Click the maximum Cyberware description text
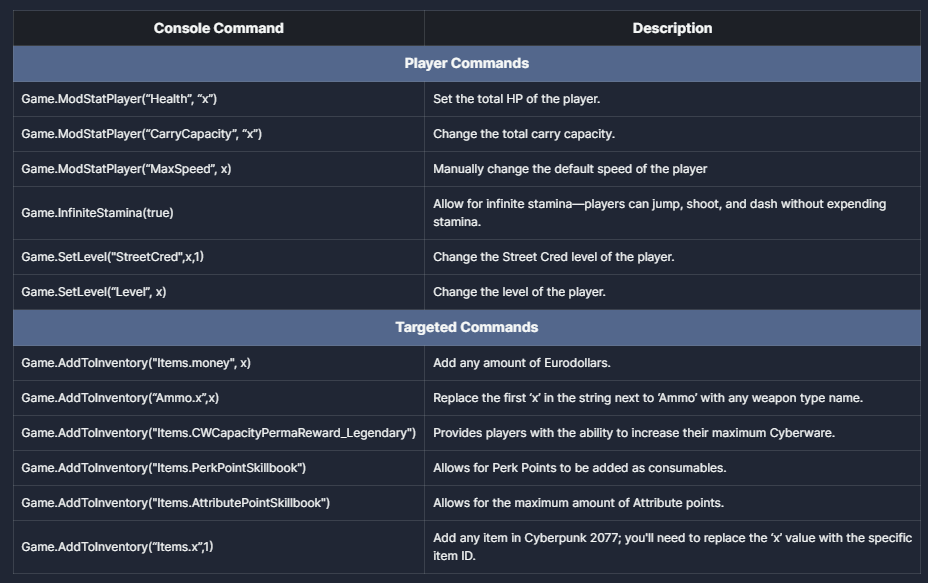 [633, 433]
